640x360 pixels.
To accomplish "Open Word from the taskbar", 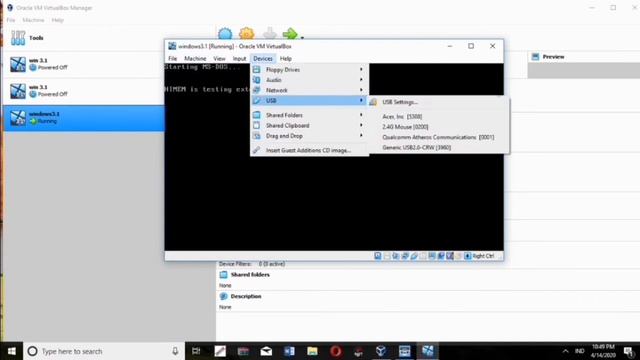I will tap(289, 351).
